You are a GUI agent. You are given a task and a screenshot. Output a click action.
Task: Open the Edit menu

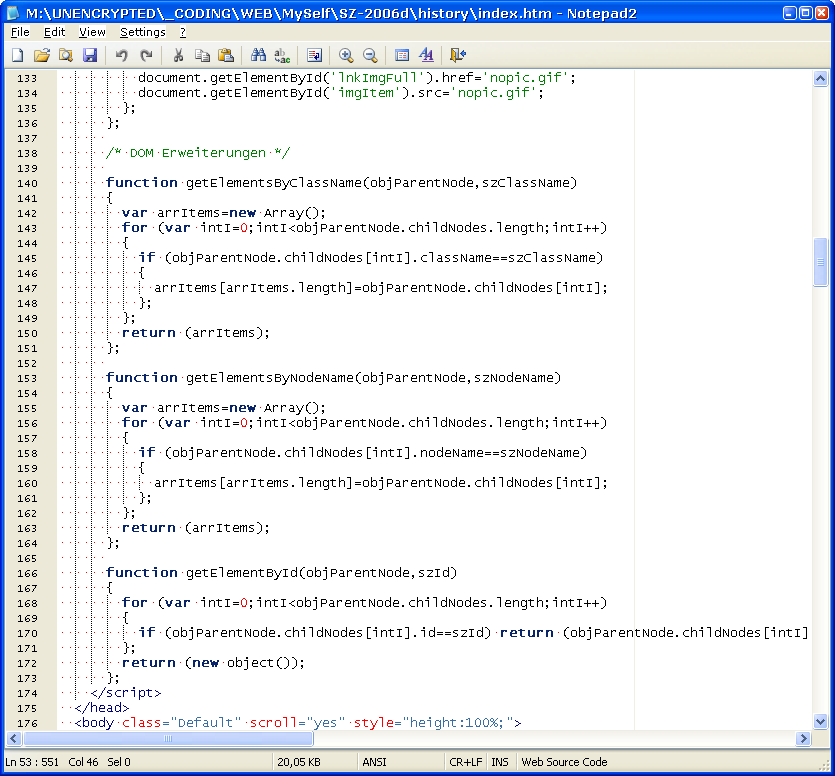pyautogui.click(x=54, y=32)
